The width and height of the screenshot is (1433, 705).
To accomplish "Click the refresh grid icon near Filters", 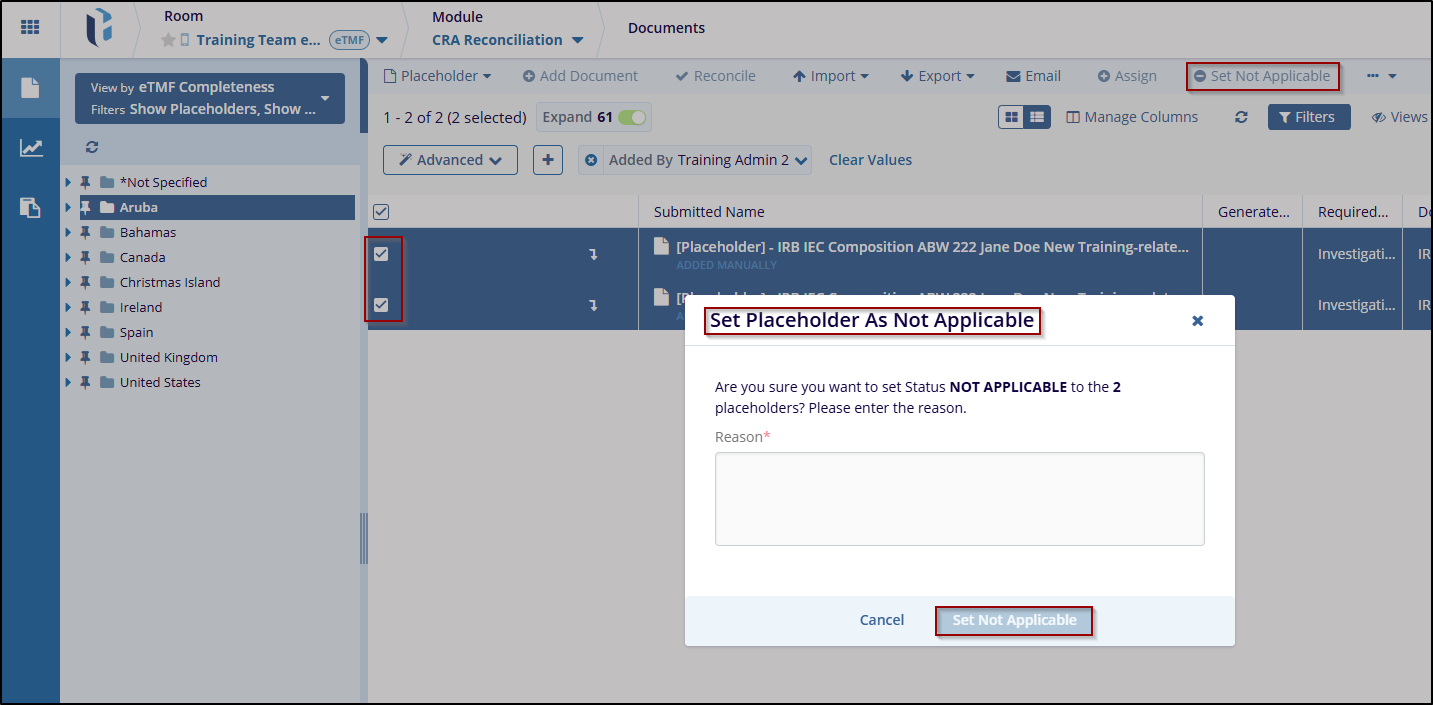I will pos(1241,117).
